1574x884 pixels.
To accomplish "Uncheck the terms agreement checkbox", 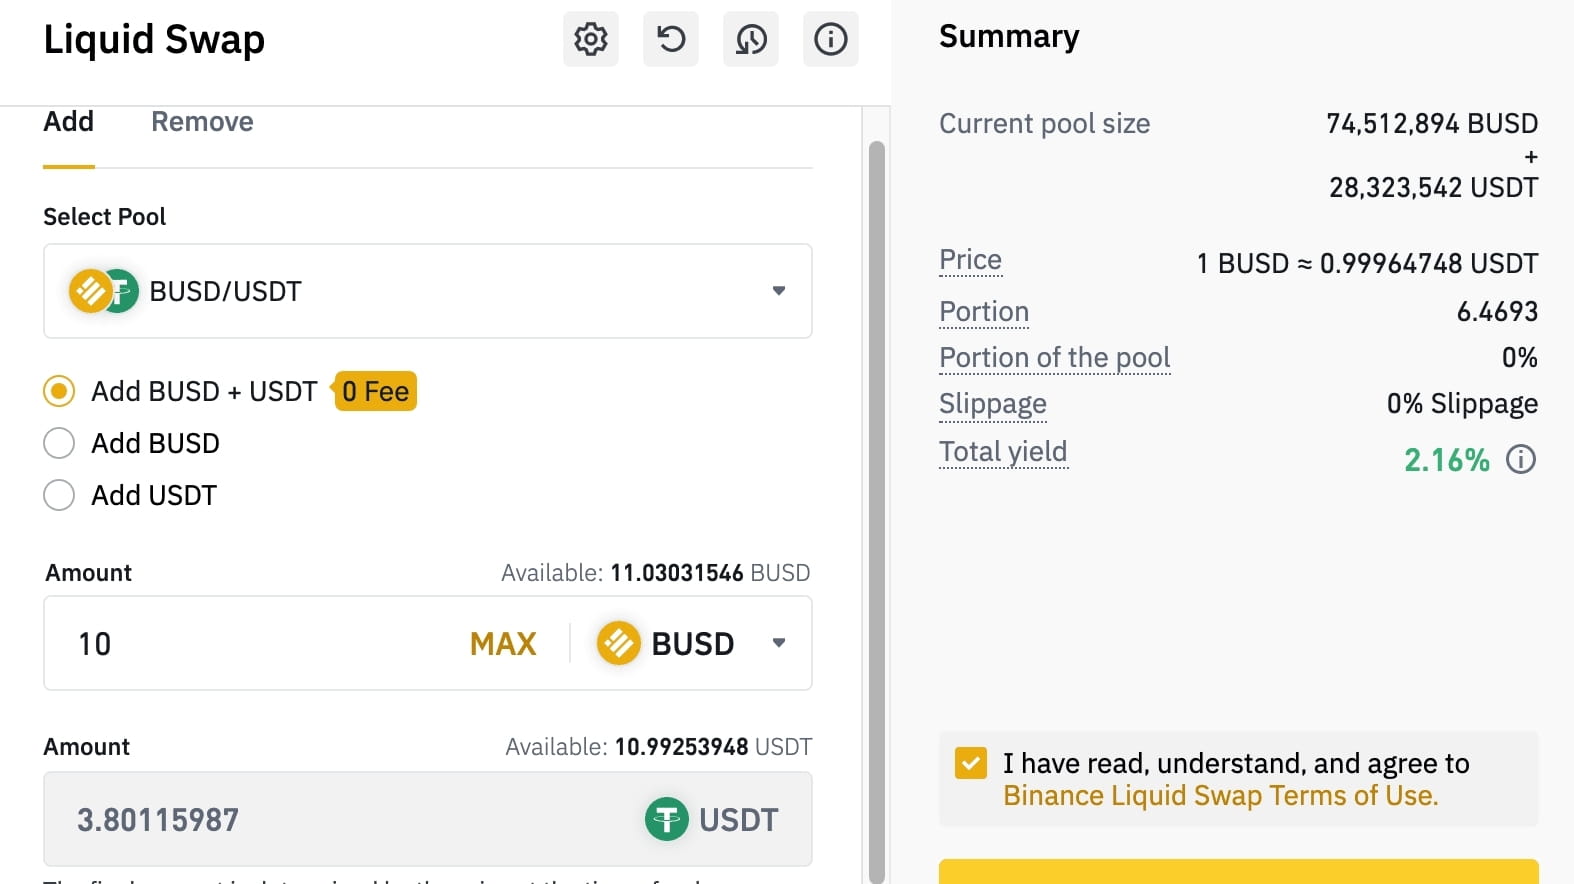I will point(970,763).
